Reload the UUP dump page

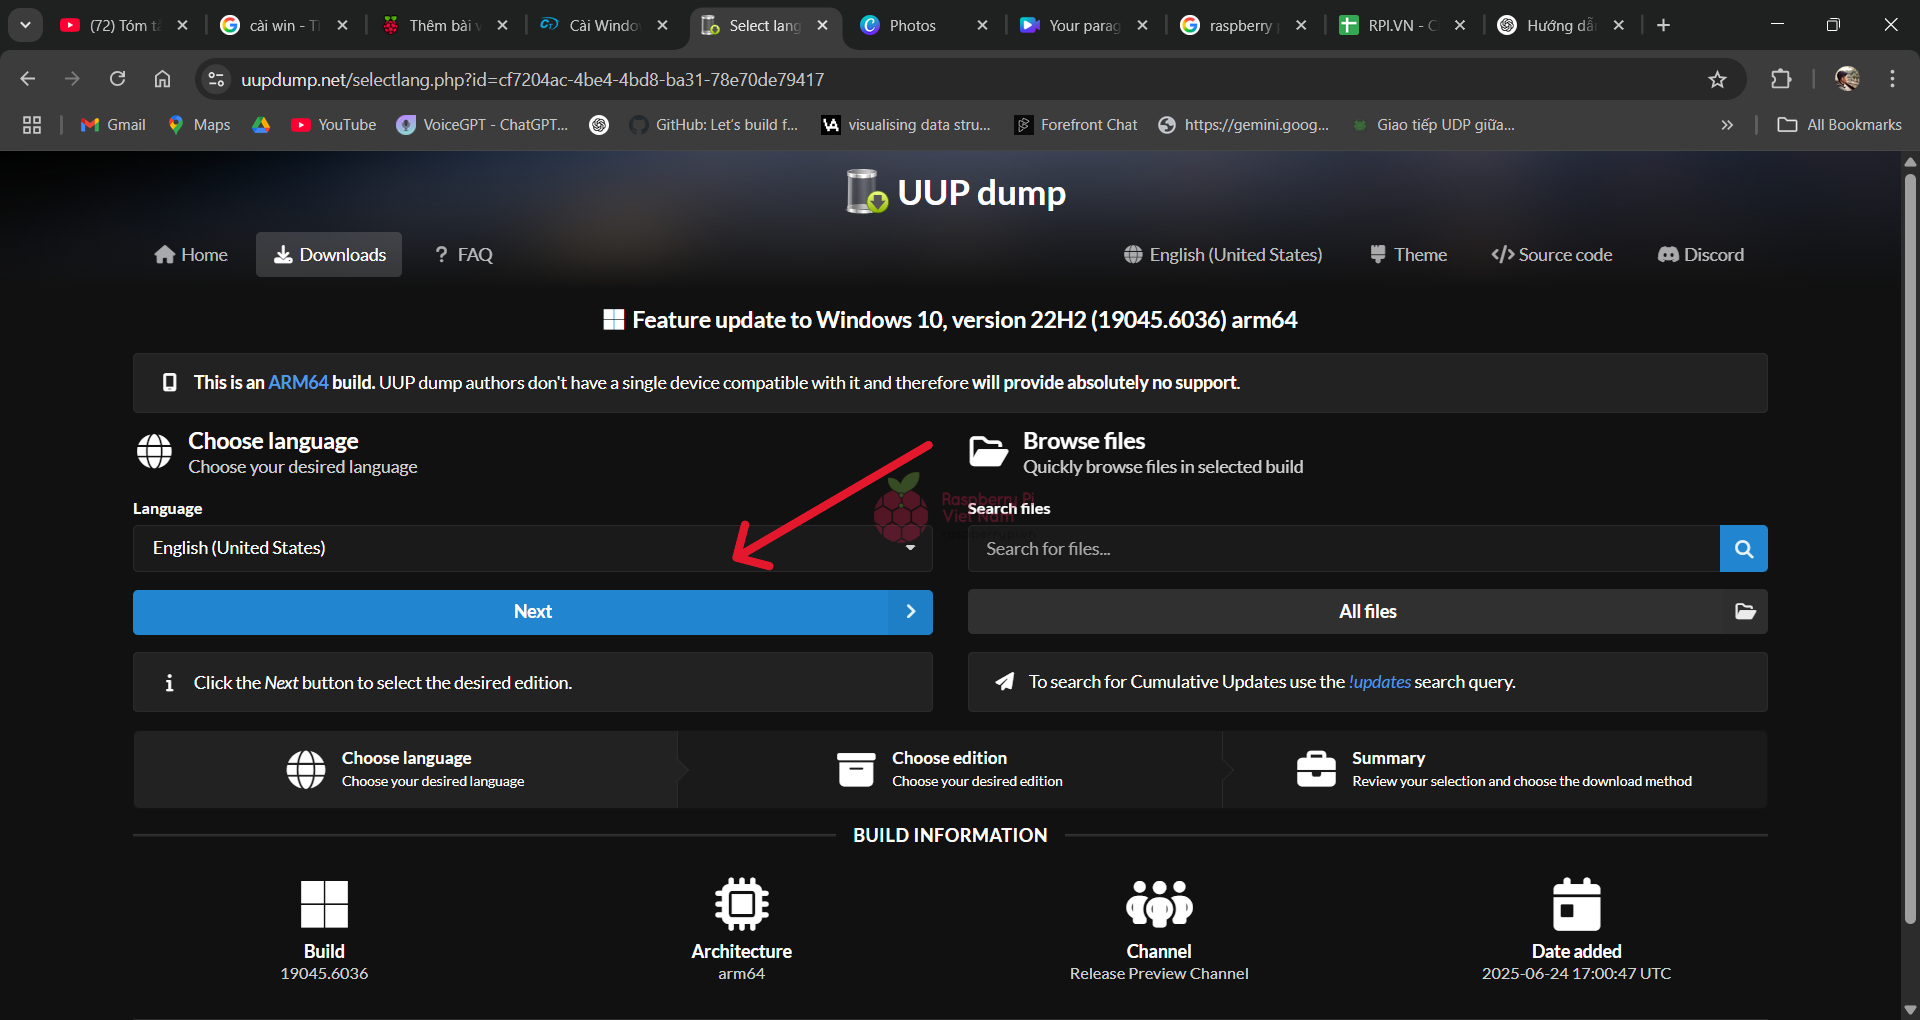pos(118,80)
